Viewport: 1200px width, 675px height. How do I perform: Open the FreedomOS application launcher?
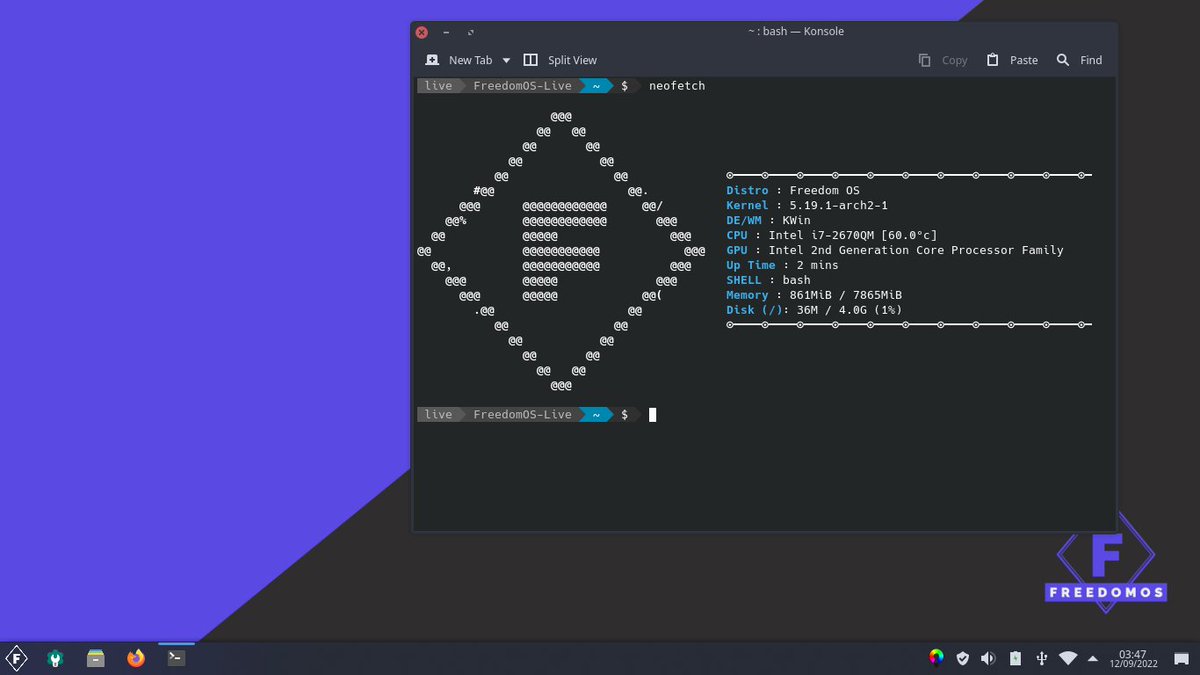(16, 657)
